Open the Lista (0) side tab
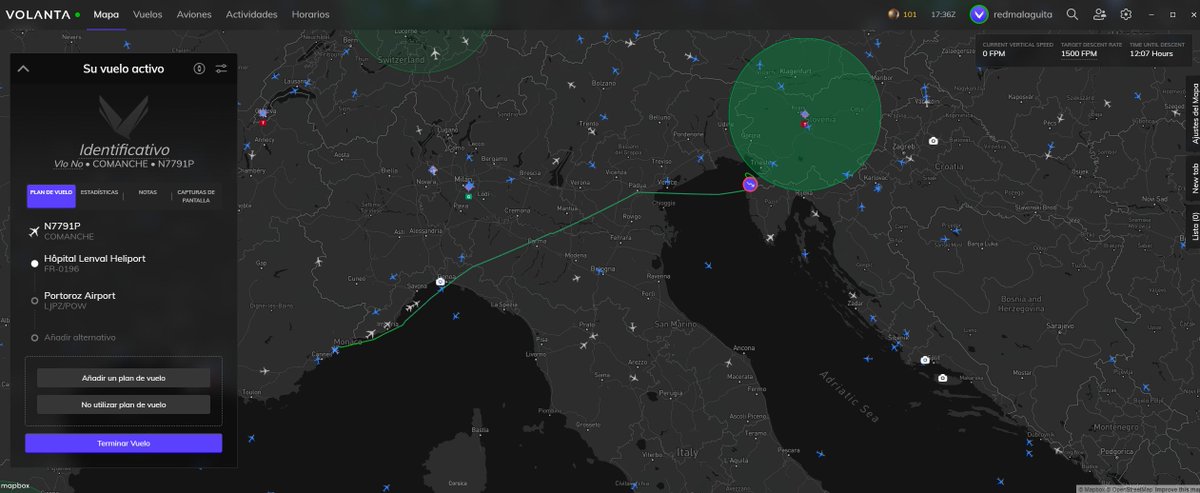Viewport: 1200px width, 493px height. coord(1194,228)
